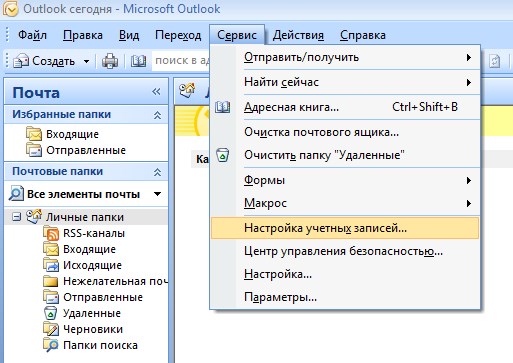Click the Исходящие outbox icon
Viewport: 513px width, 363px height.
click(x=51, y=265)
